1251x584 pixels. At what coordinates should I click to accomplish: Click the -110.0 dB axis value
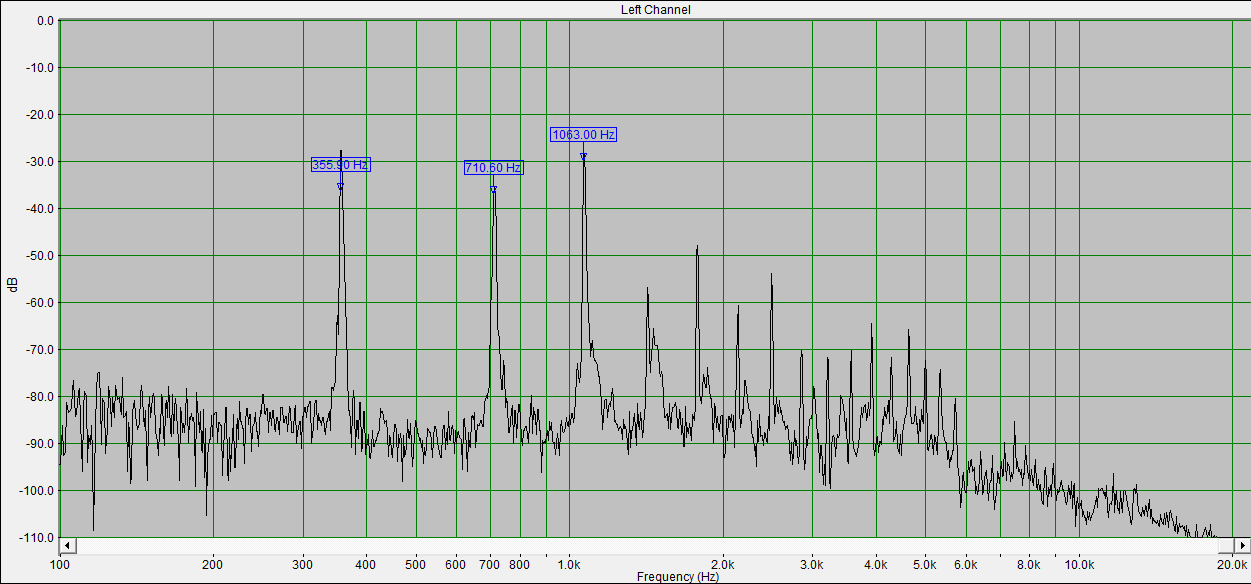click(x=34, y=538)
